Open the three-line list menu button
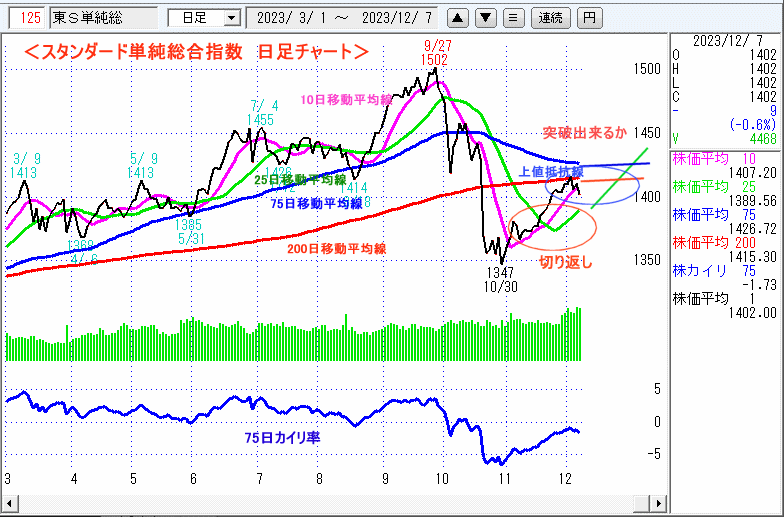 coord(512,17)
